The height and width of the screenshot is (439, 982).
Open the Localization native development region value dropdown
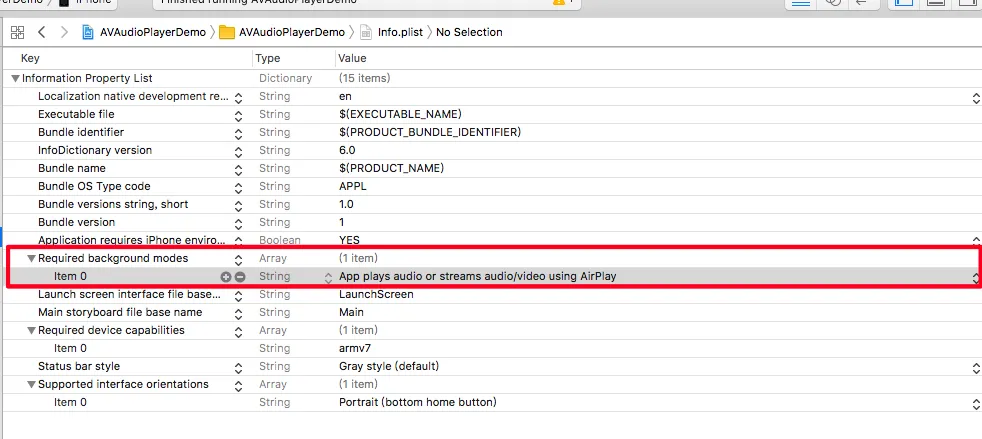(976, 97)
